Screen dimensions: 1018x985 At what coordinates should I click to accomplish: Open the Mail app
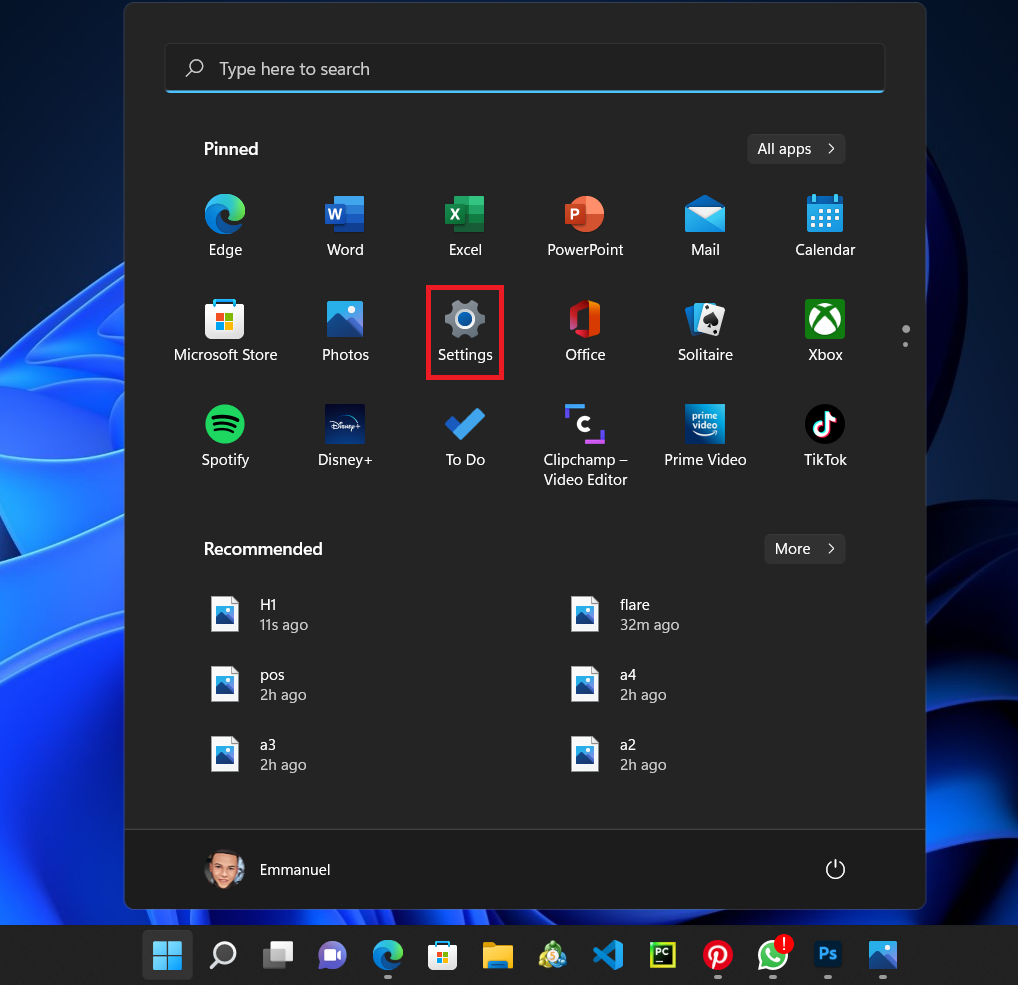[705, 225]
